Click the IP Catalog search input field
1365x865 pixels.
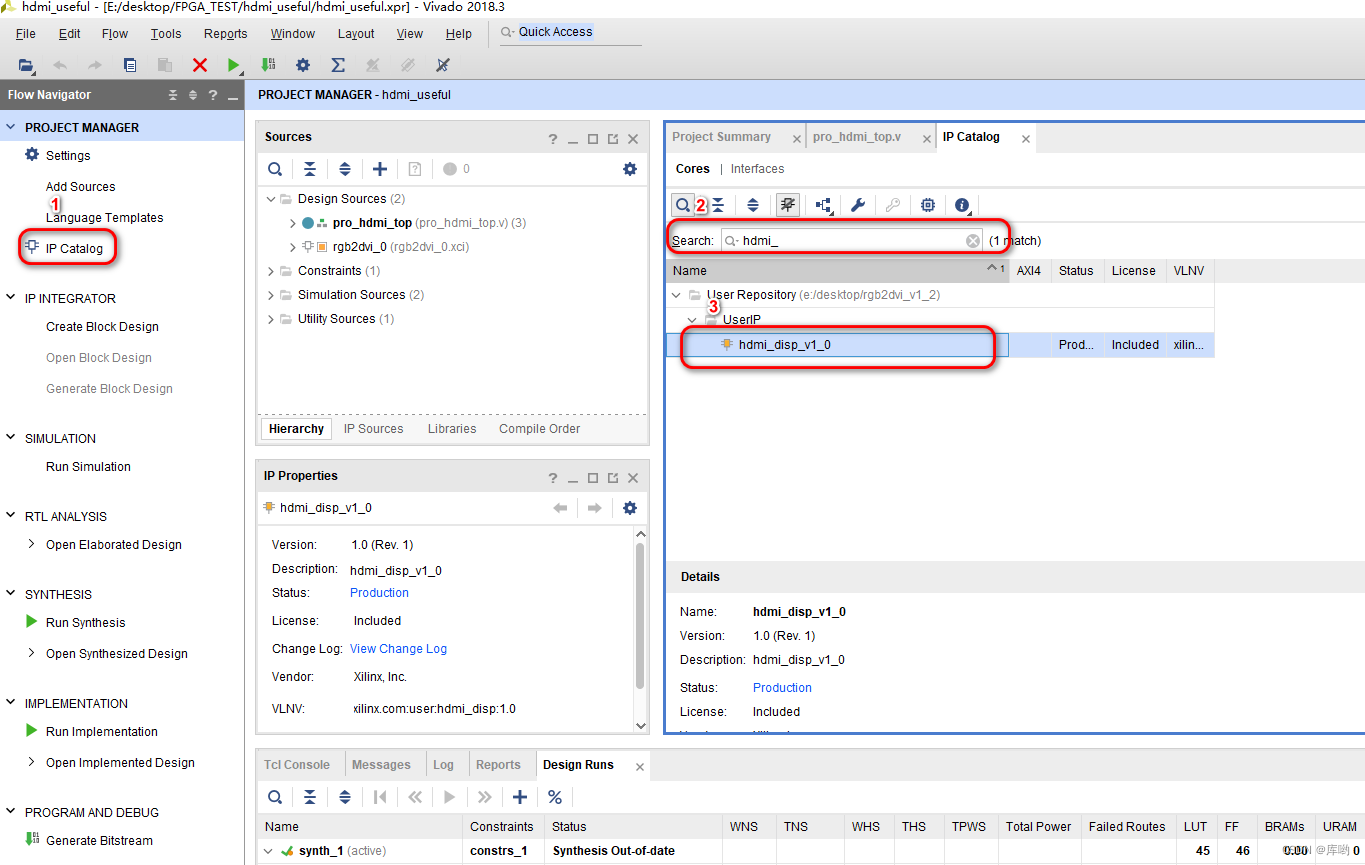coord(852,241)
